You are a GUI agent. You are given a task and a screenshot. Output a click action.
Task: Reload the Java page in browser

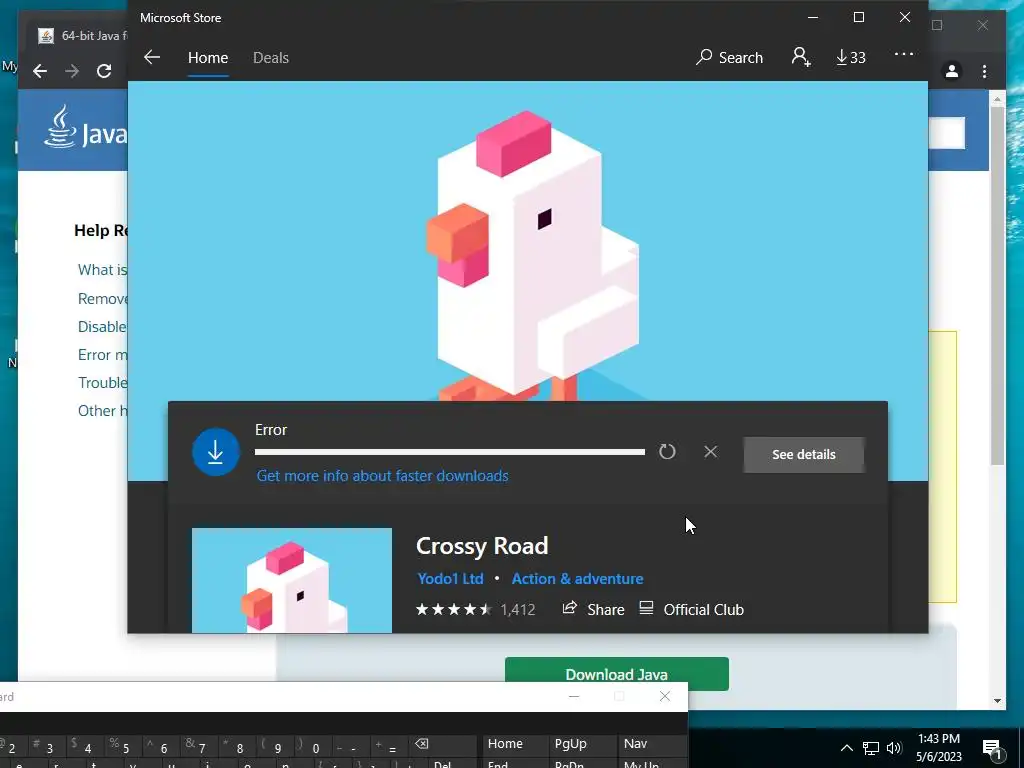pyautogui.click(x=104, y=71)
